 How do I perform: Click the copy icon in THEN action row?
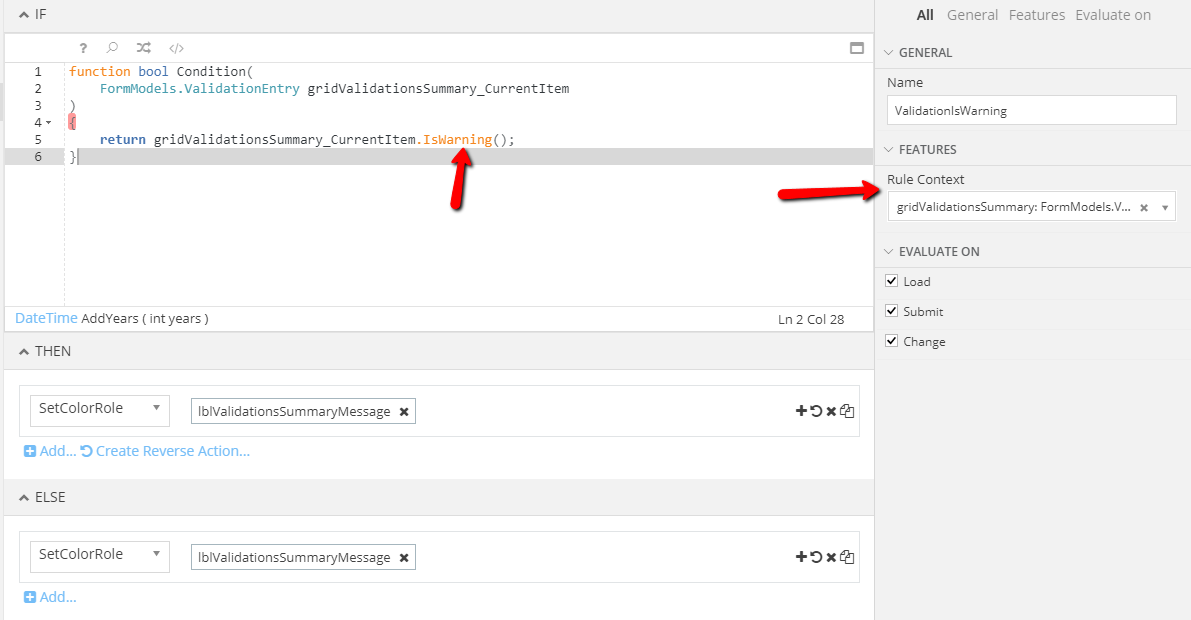tap(847, 411)
